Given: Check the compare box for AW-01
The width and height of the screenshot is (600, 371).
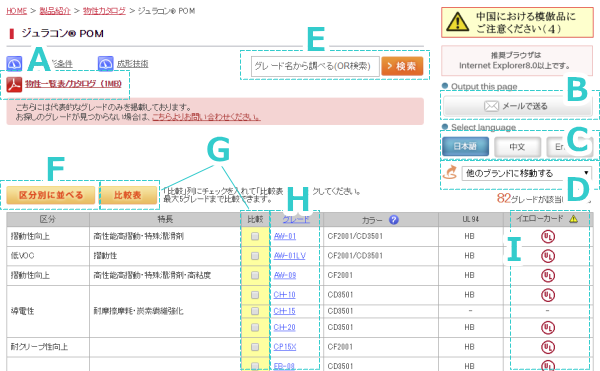Looking at the screenshot, I should coord(255,236).
